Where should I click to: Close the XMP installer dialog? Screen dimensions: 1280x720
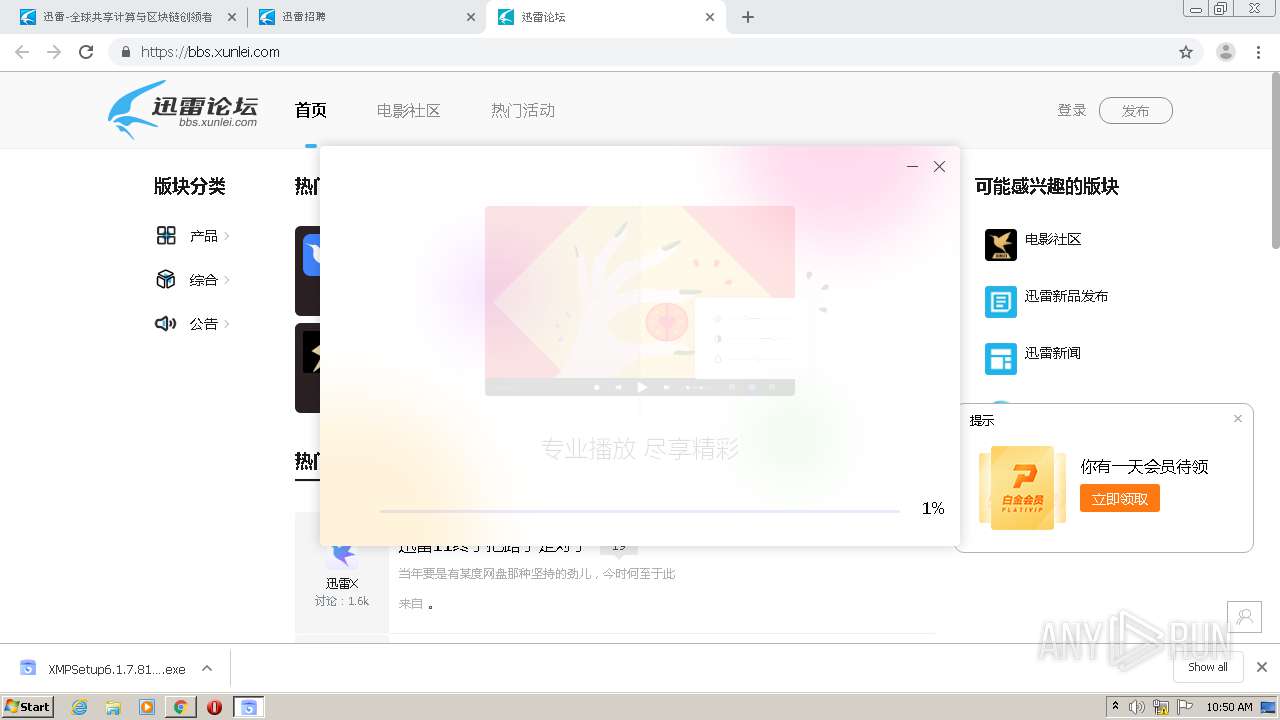(x=939, y=167)
